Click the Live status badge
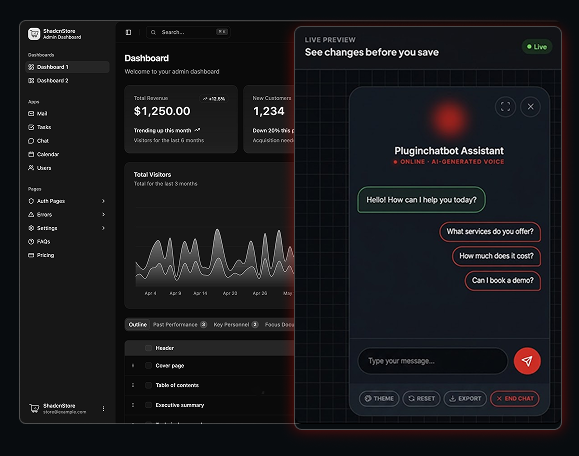The height and width of the screenshot is (456, 579). click(537, 47)
